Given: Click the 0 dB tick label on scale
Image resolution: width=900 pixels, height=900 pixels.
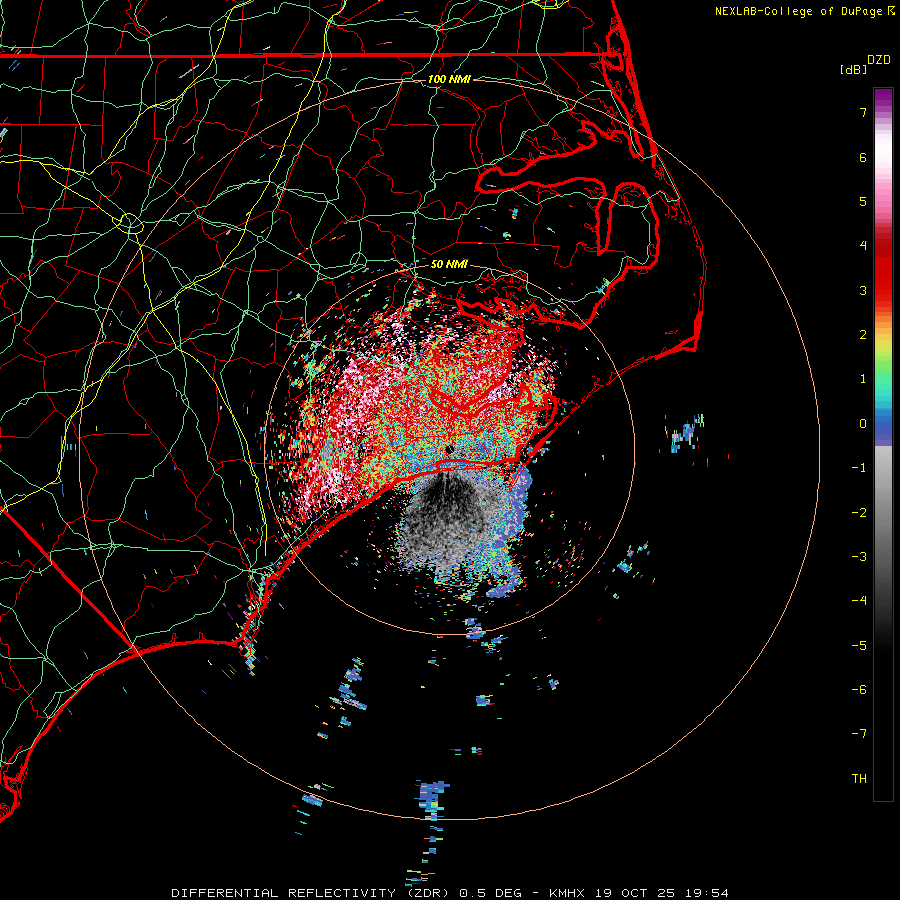Looking at the screenshot, I should point(863,424).
